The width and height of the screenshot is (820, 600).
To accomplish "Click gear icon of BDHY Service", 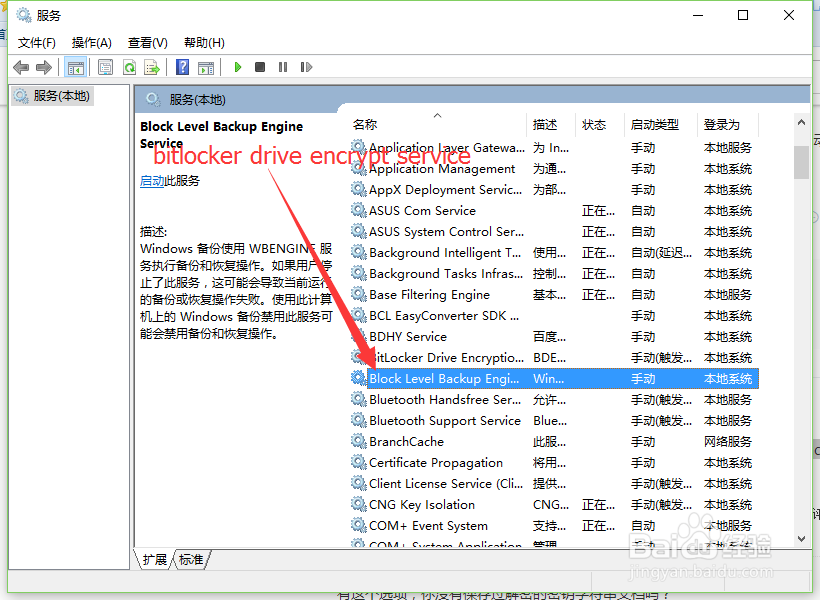I will pyautogui.click(x=358, y=336).
